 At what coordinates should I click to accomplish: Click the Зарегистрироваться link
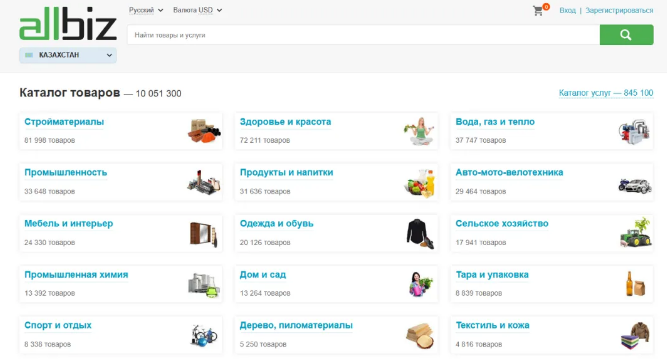click(619, 11)
